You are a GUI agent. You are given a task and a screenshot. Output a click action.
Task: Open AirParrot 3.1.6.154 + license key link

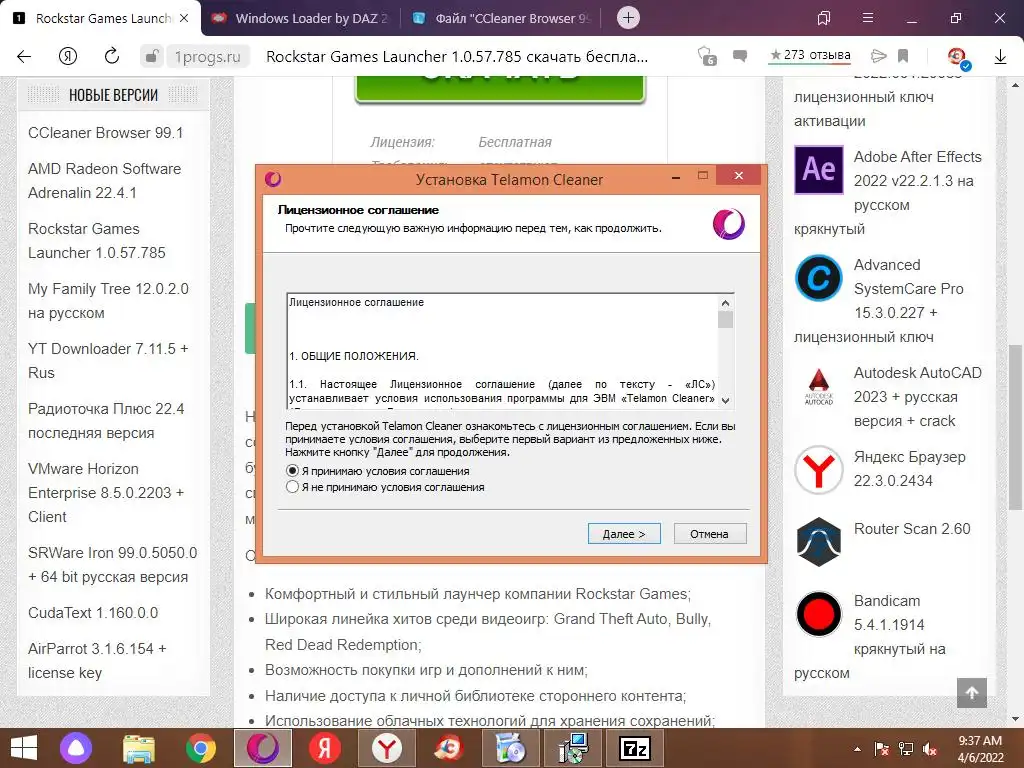[97, 660]
